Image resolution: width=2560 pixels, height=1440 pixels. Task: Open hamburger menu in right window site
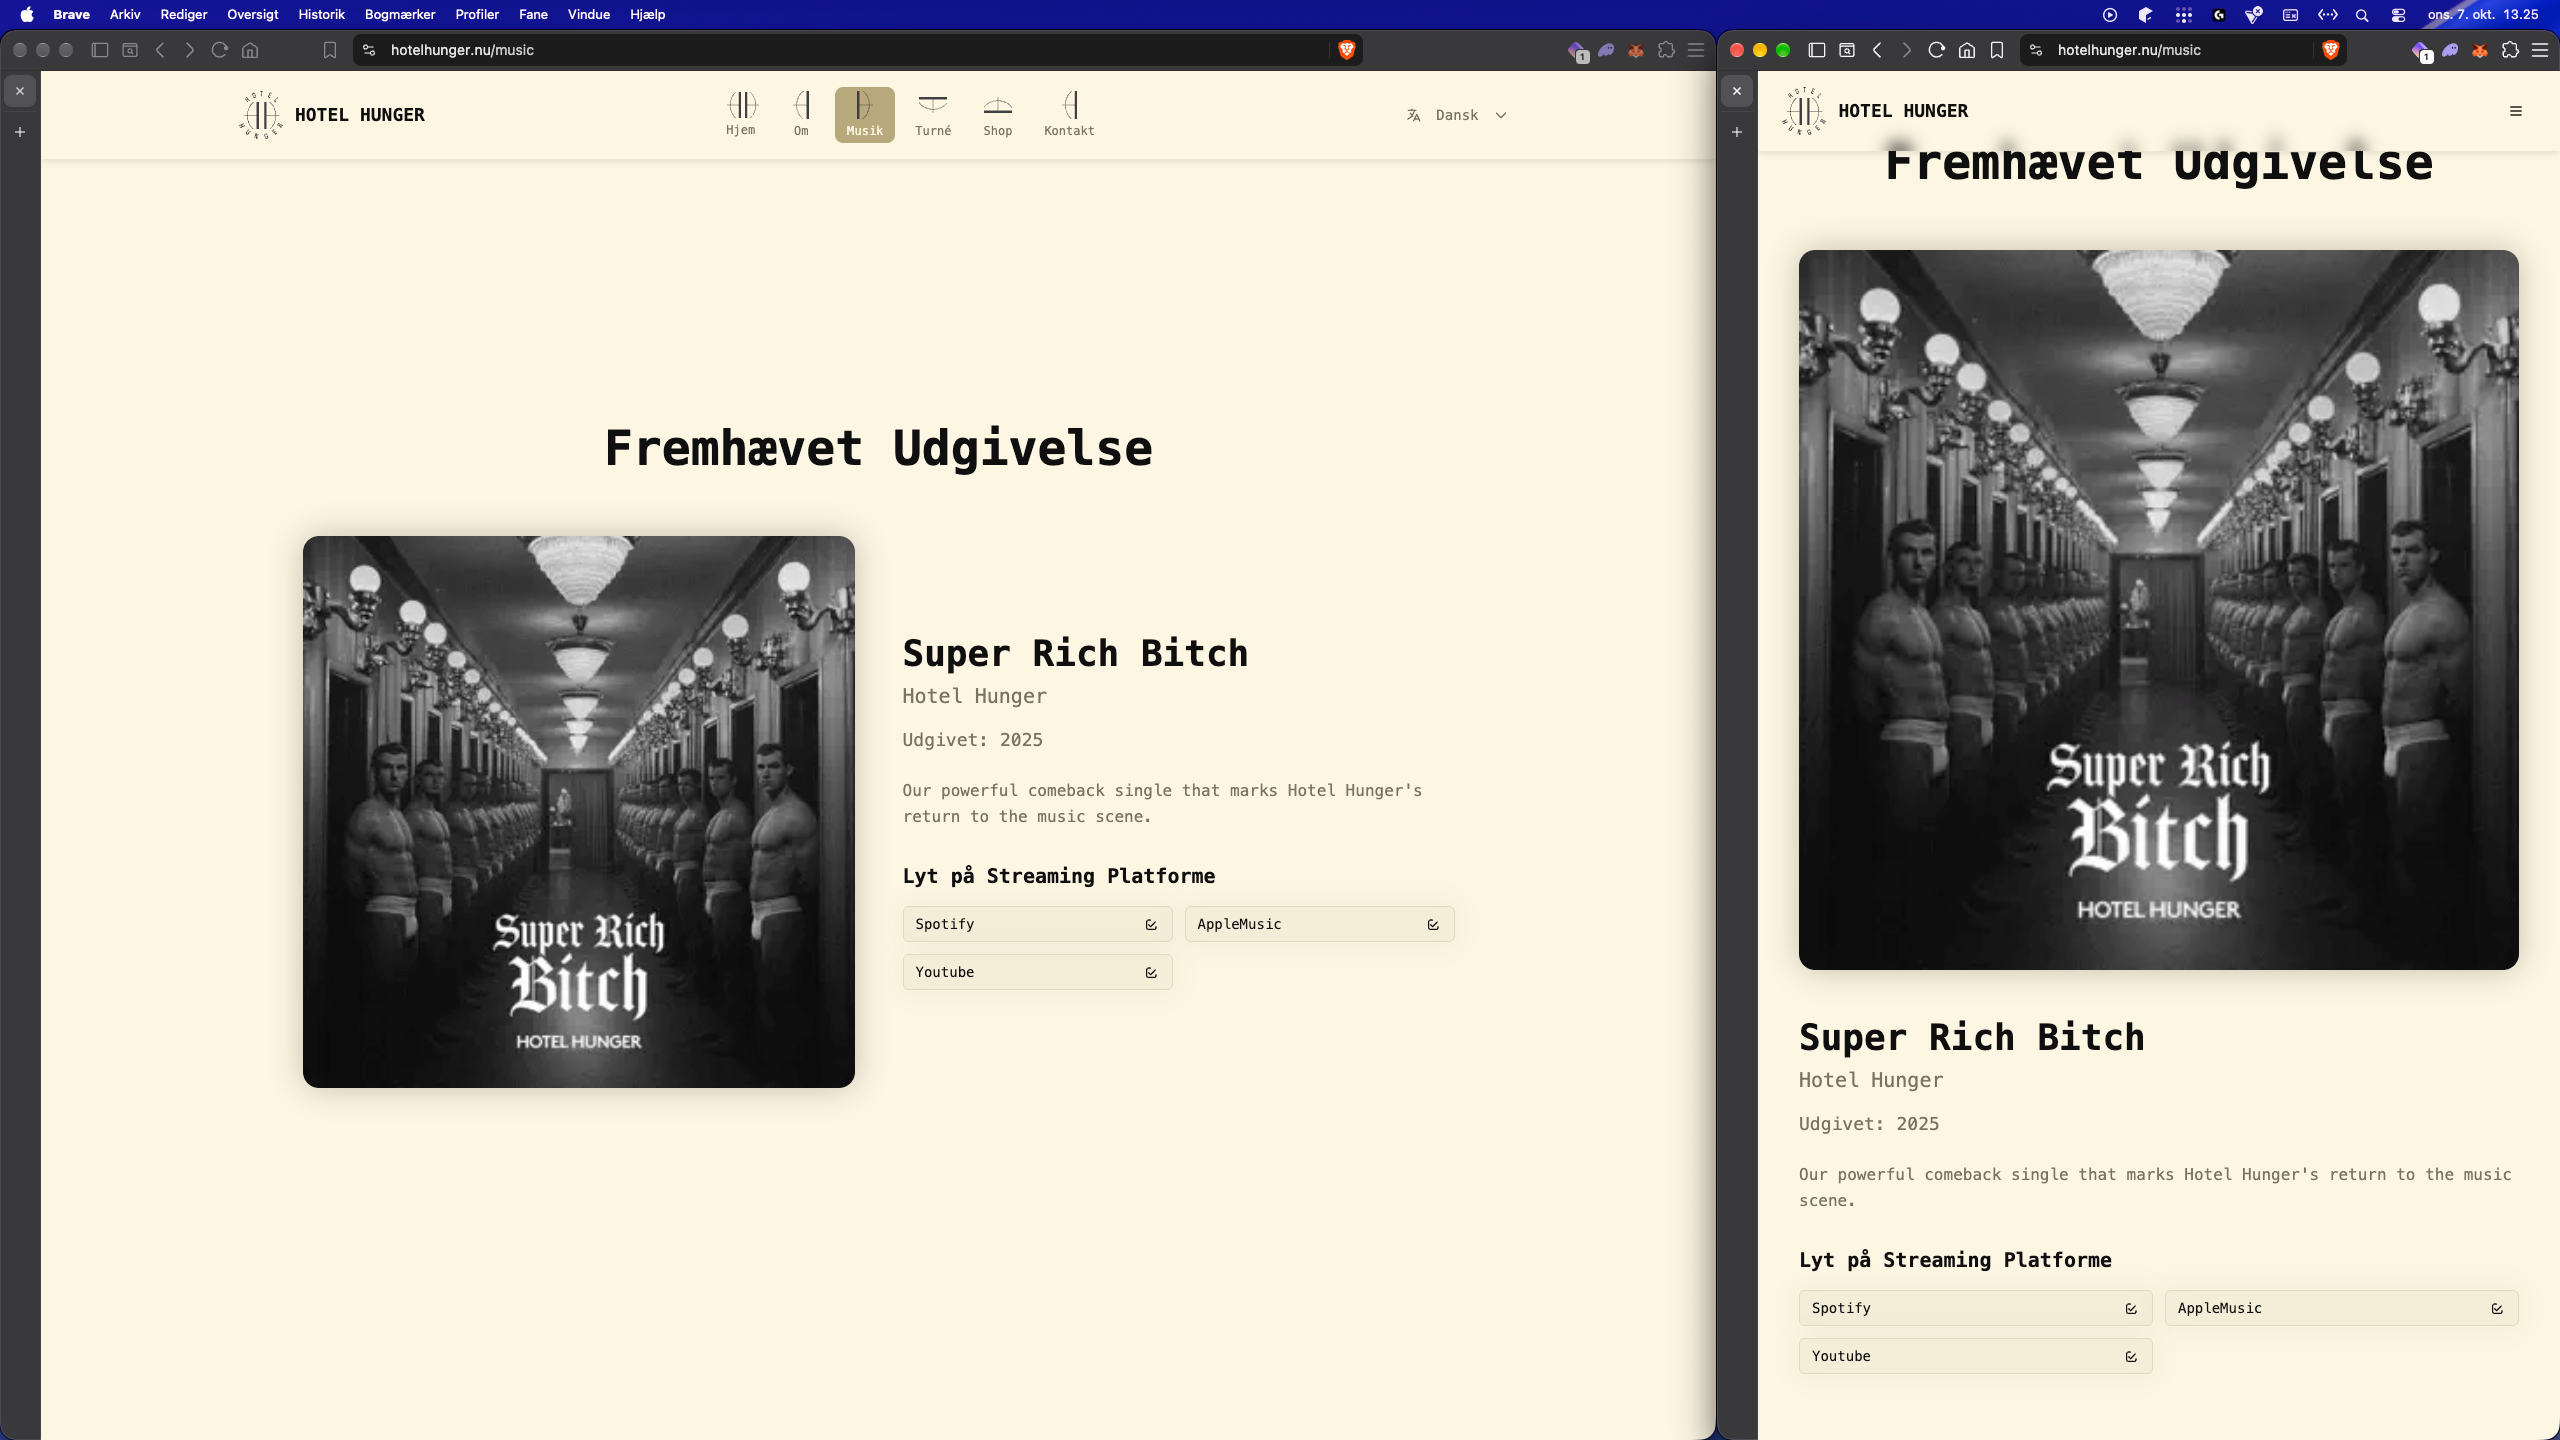(x=2516, y=111)
